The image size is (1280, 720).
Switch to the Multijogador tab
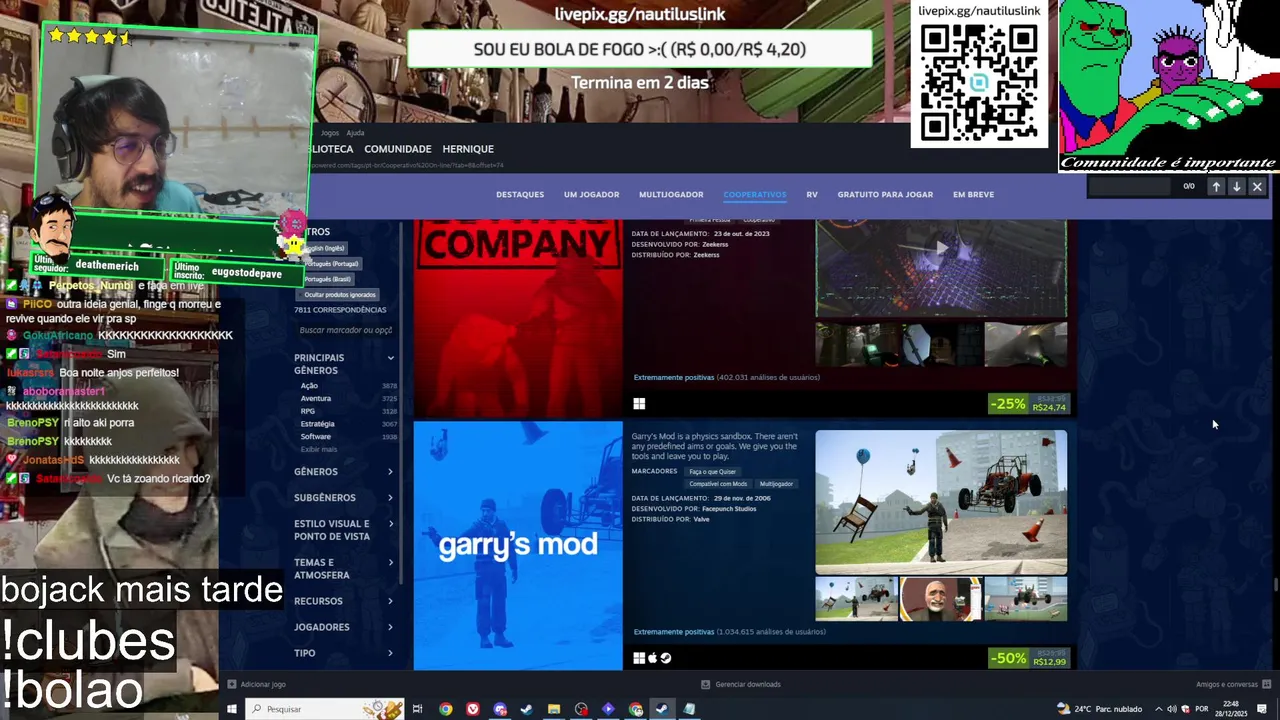click(x=671, y=194)
